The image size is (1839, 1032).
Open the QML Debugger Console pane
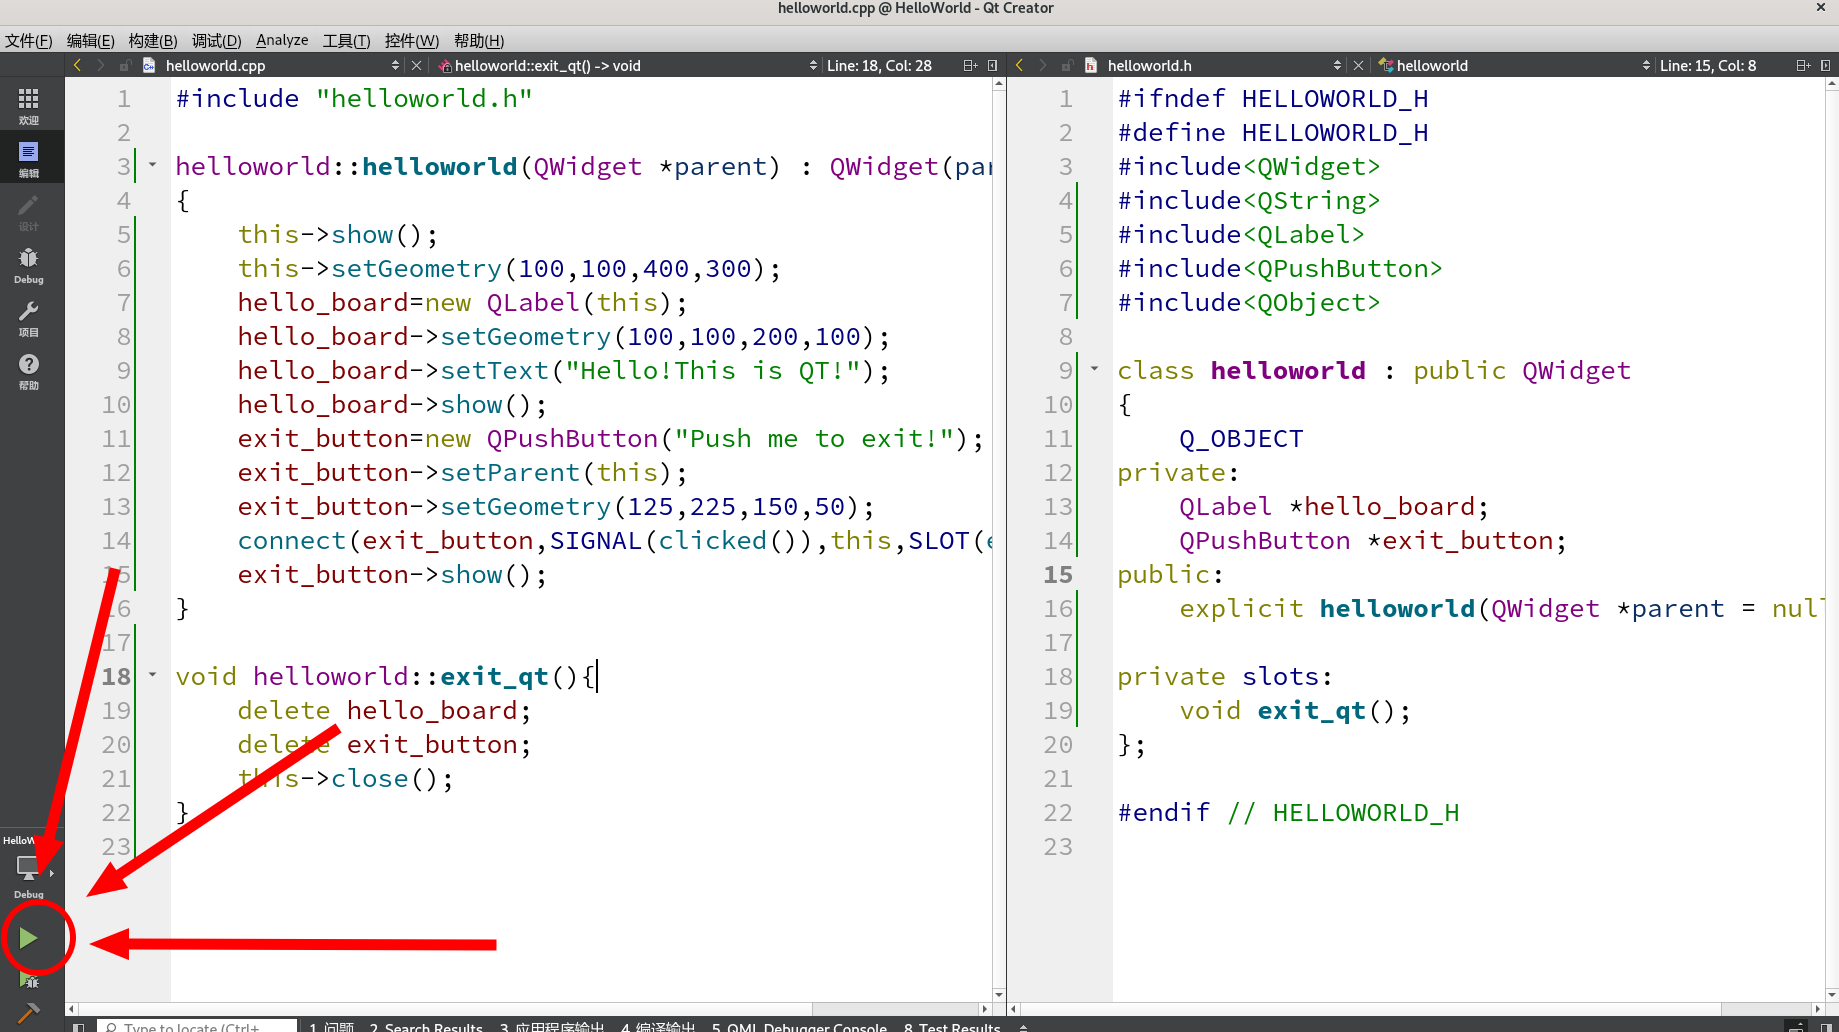coord(799,1026)
